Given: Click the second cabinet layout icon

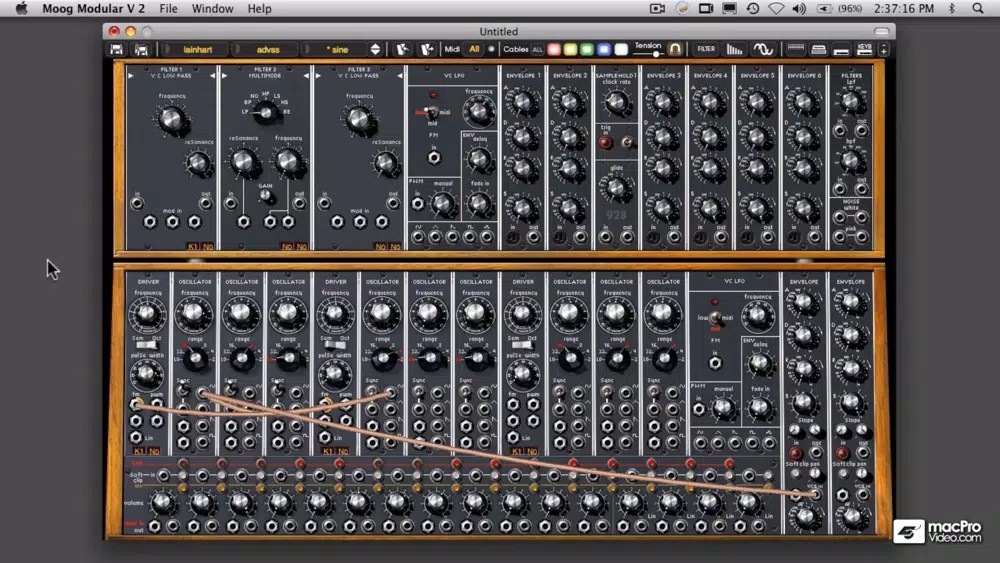Looking at the screenshot, I should 819,49.
